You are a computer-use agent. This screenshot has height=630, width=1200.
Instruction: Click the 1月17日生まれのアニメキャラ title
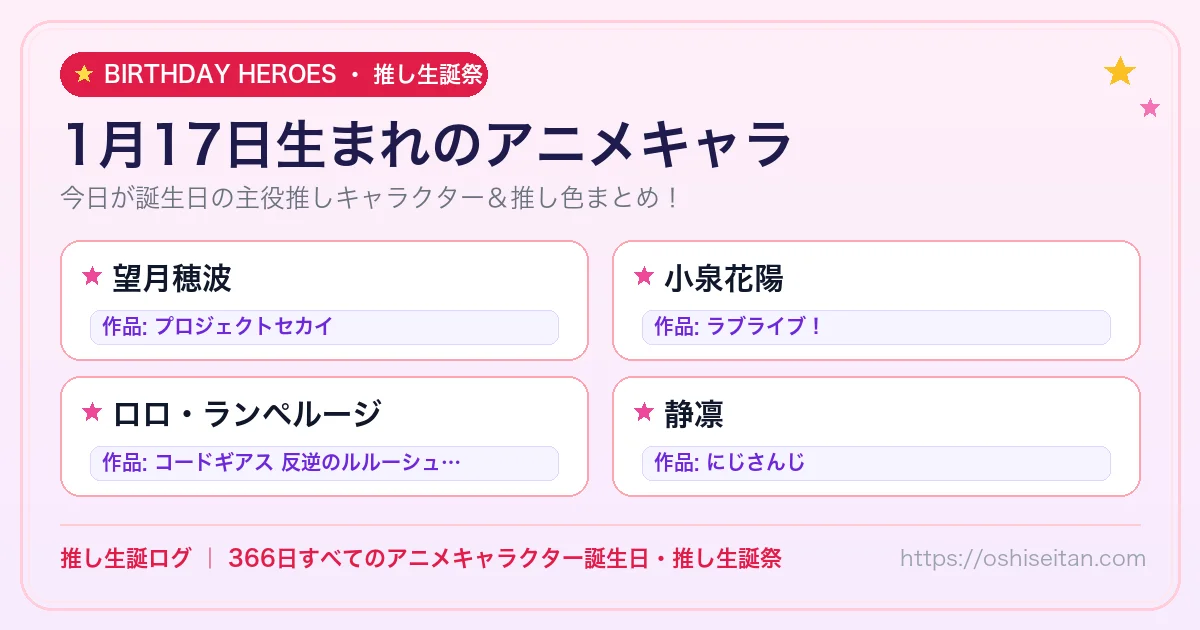click(427, 144)
